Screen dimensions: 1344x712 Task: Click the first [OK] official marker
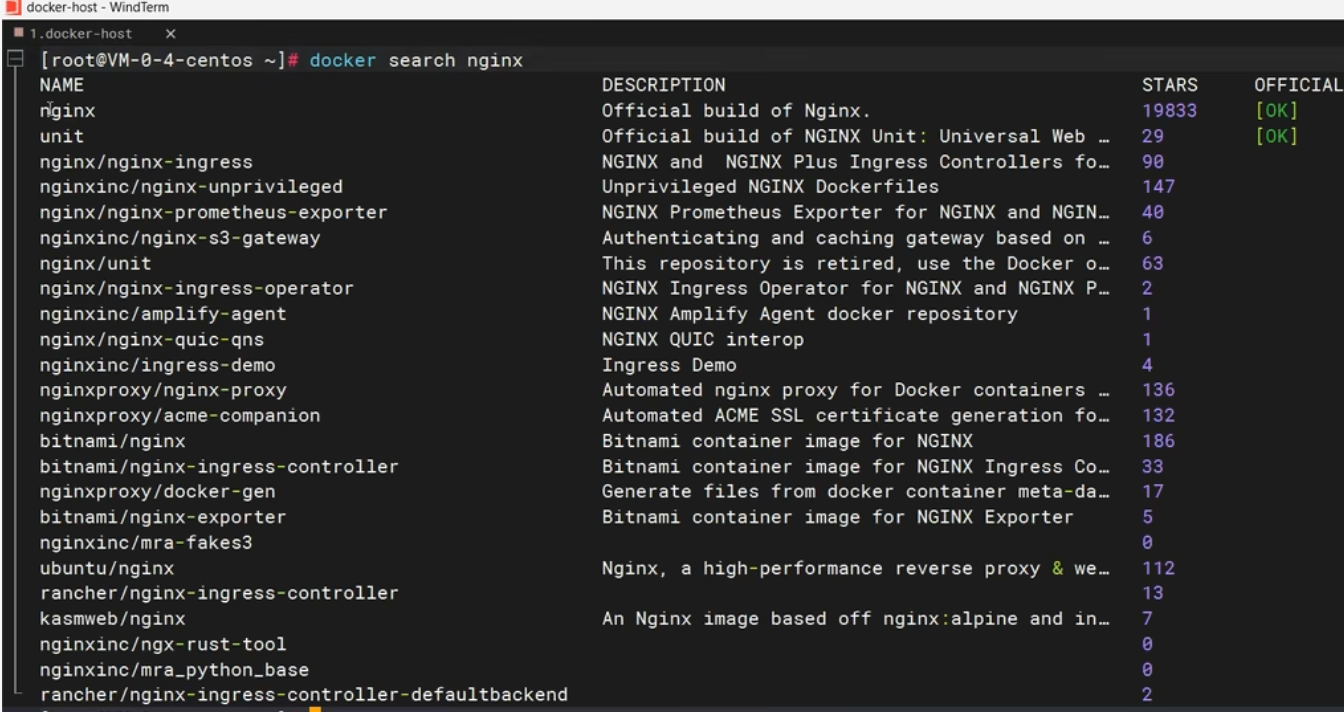pyautogui.click(x=1276, y=111)
